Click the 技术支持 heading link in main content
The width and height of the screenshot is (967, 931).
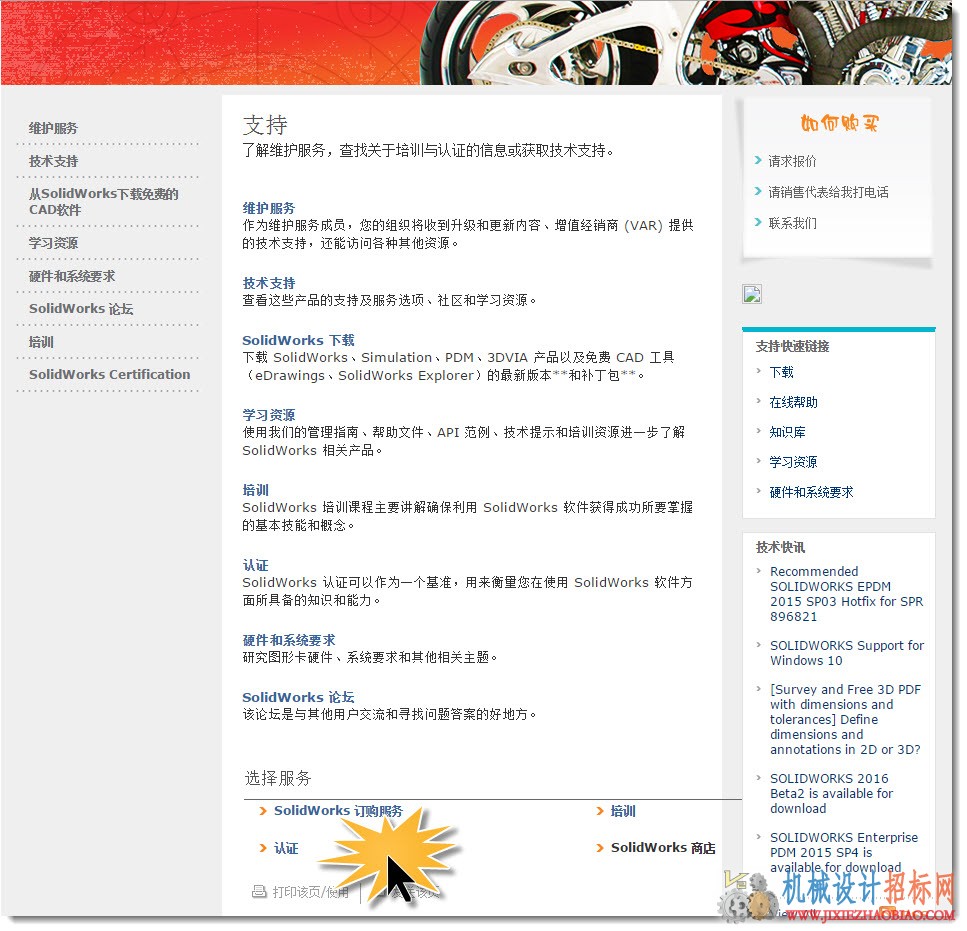(x=269, y=284)
